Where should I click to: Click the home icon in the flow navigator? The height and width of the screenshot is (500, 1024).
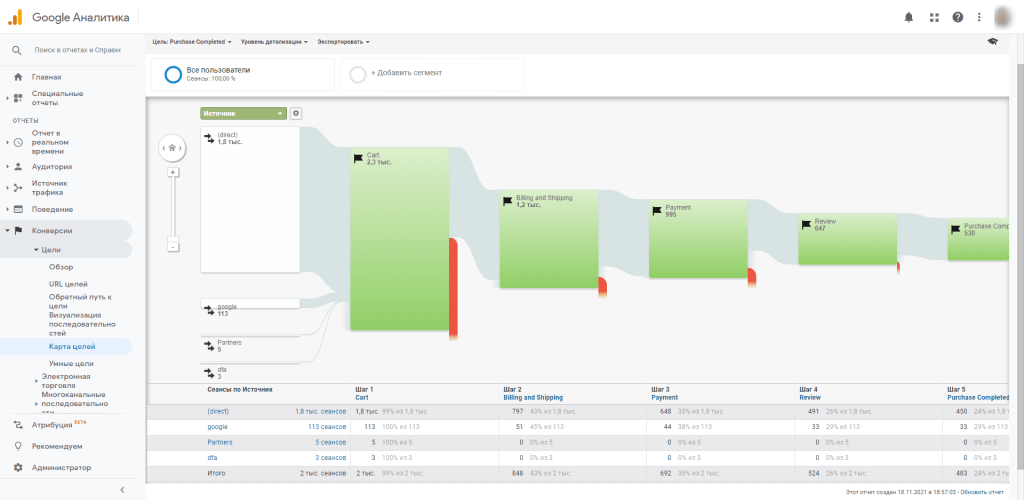tap(172, 148)
